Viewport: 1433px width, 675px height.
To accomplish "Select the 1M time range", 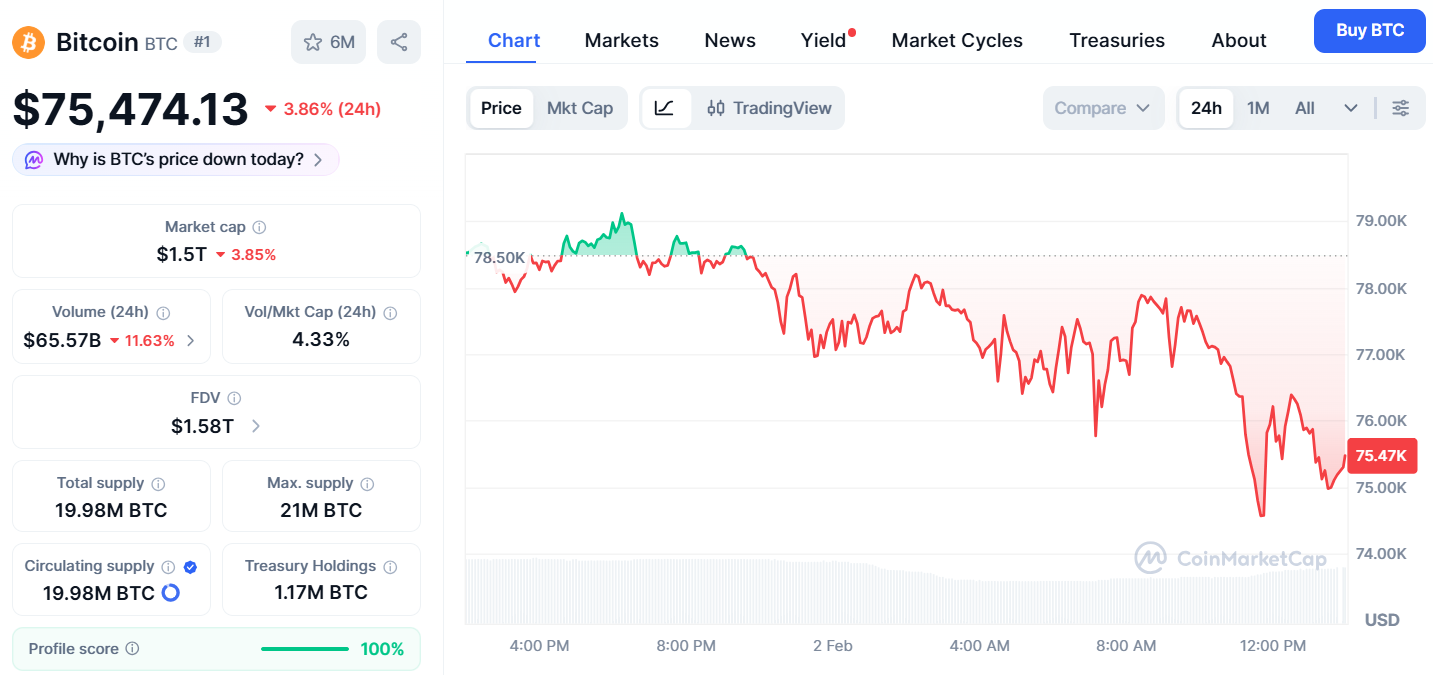I will coord(1258,108).
